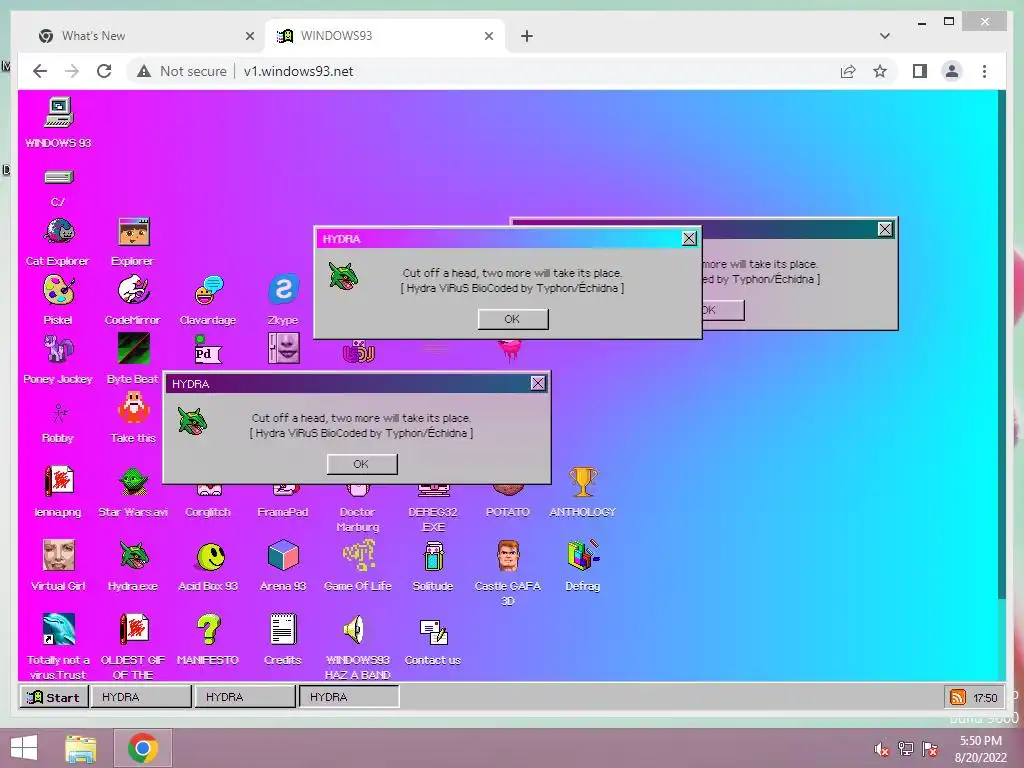The width and height of the screenshot is (1024, 768).
Task: Open the Acid Box 93 smiley icon
Action: (x=210, y=557)
